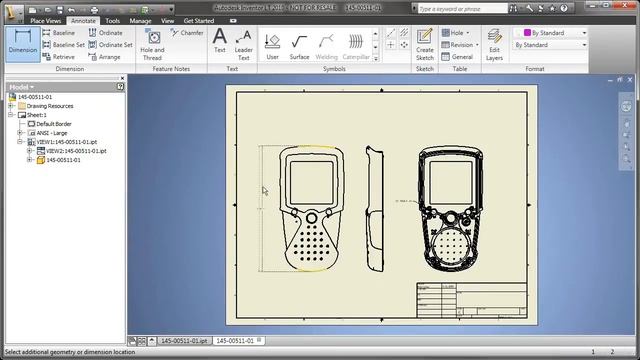This screenshot has height=360, width=640.
Task: Open the General table tool
Action: [x=457, y=57]
